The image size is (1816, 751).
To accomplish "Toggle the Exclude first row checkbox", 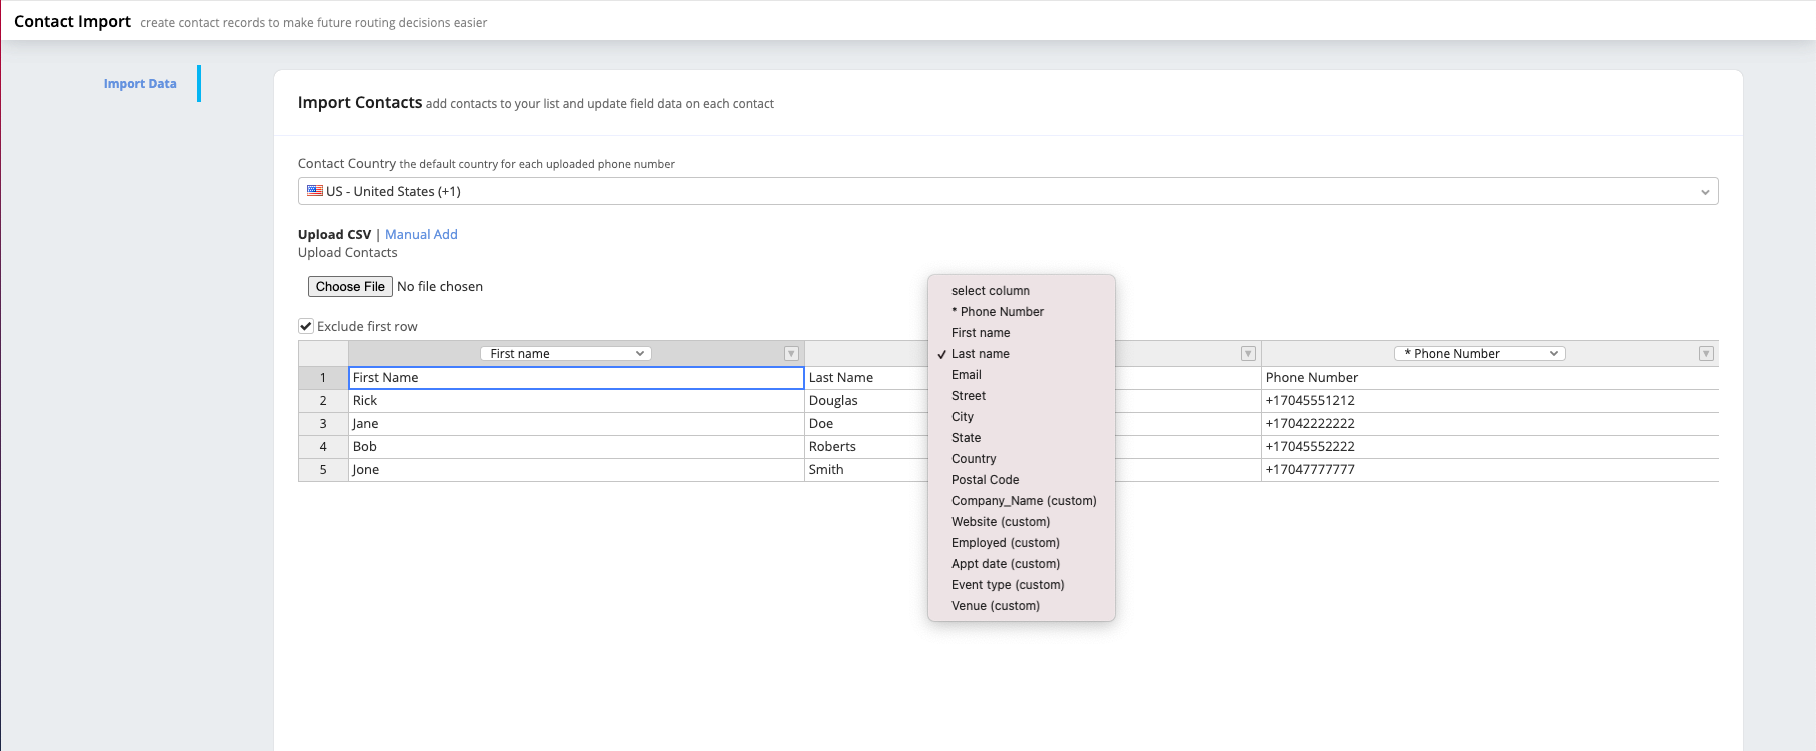I will coord(306,326).
